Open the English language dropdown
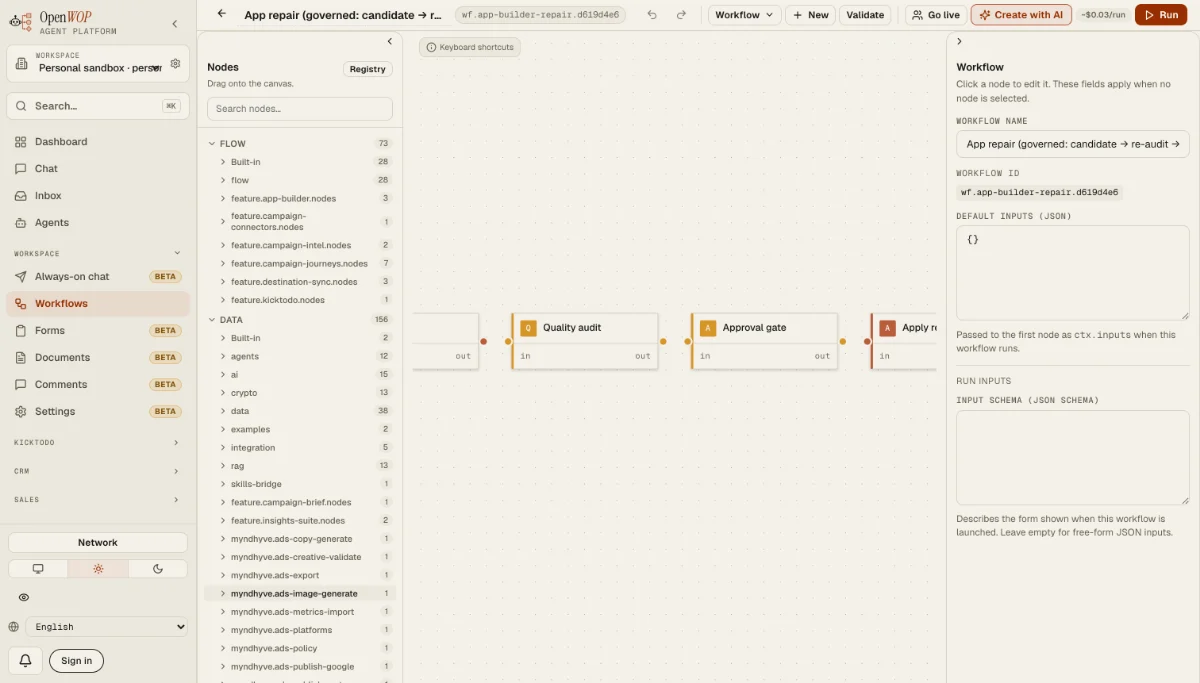Image resolution: width=1200 pixels, height=683 pixels. [107, 627]
